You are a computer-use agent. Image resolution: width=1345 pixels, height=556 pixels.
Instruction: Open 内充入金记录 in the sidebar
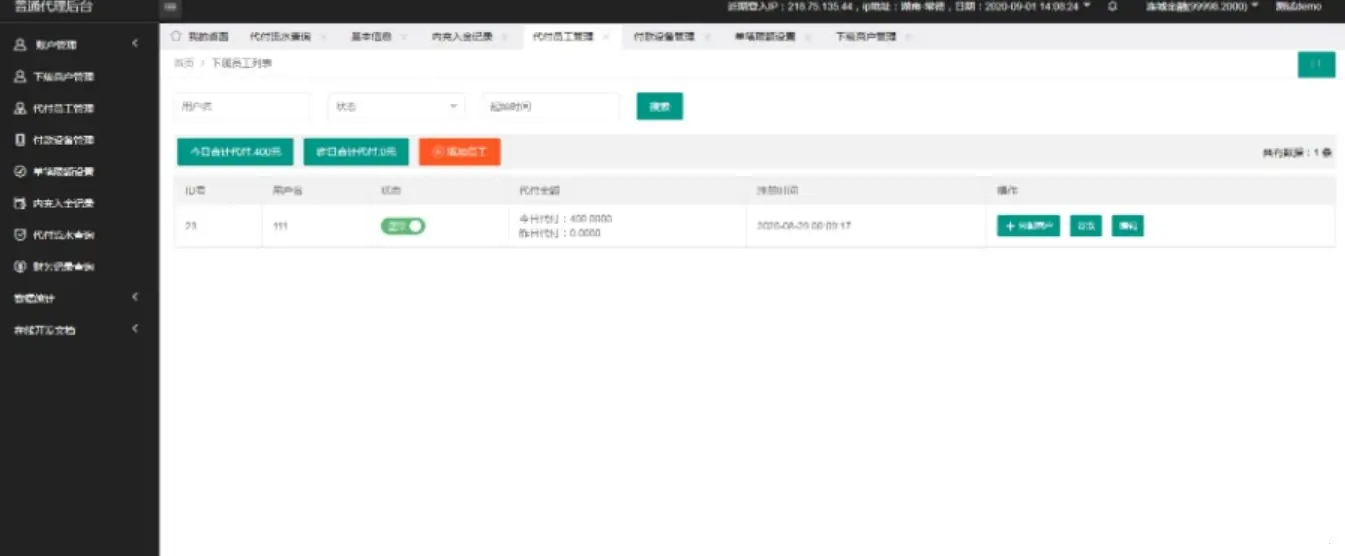63,204
